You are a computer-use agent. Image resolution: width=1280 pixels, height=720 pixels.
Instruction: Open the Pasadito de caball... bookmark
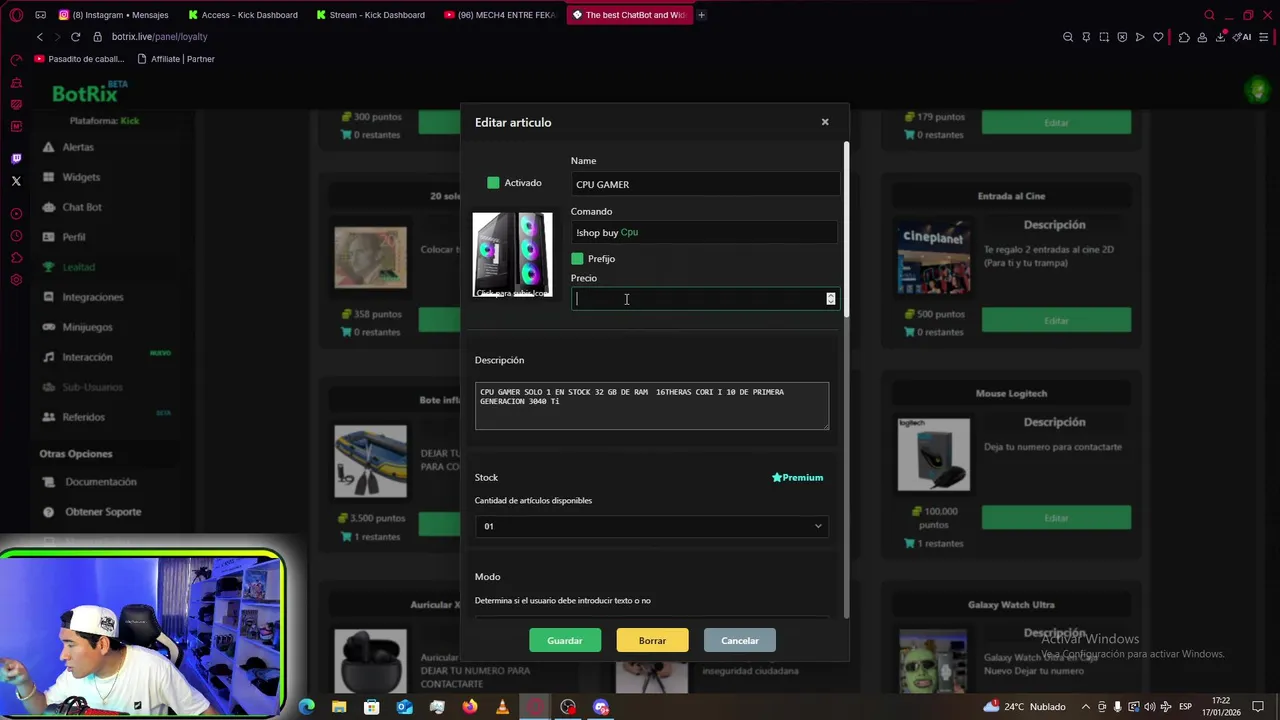point(79,59)
